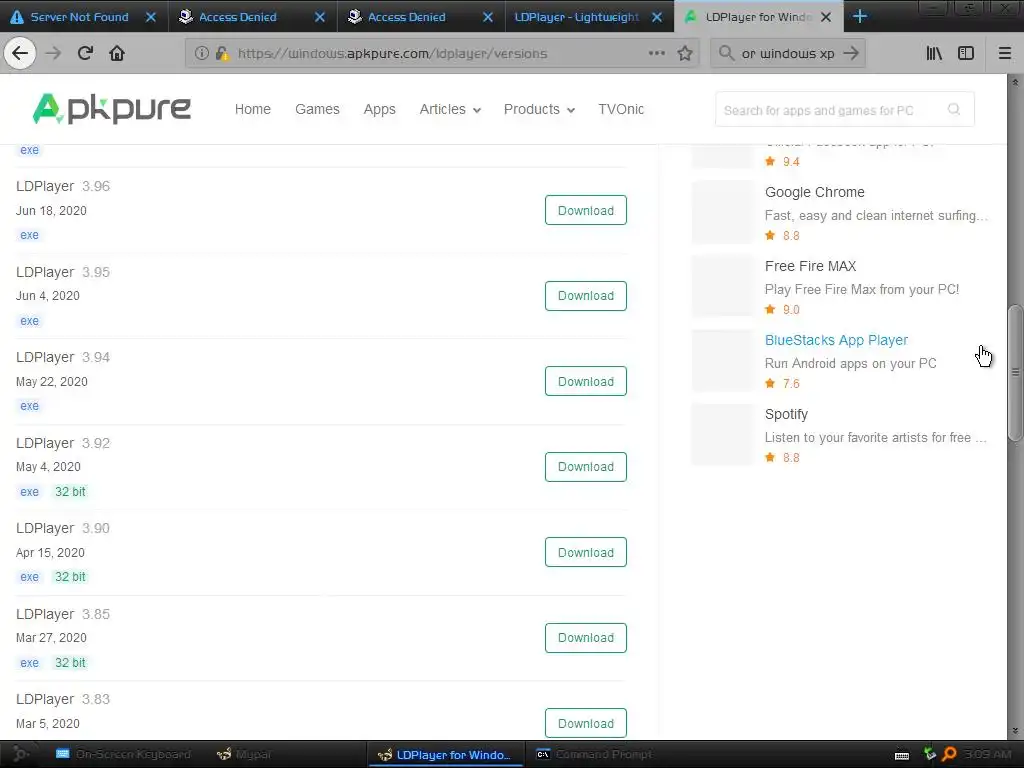The width and height of the screenshot is (1024, 768).
Task: Click the browser forward arrow
Action: 54,53
